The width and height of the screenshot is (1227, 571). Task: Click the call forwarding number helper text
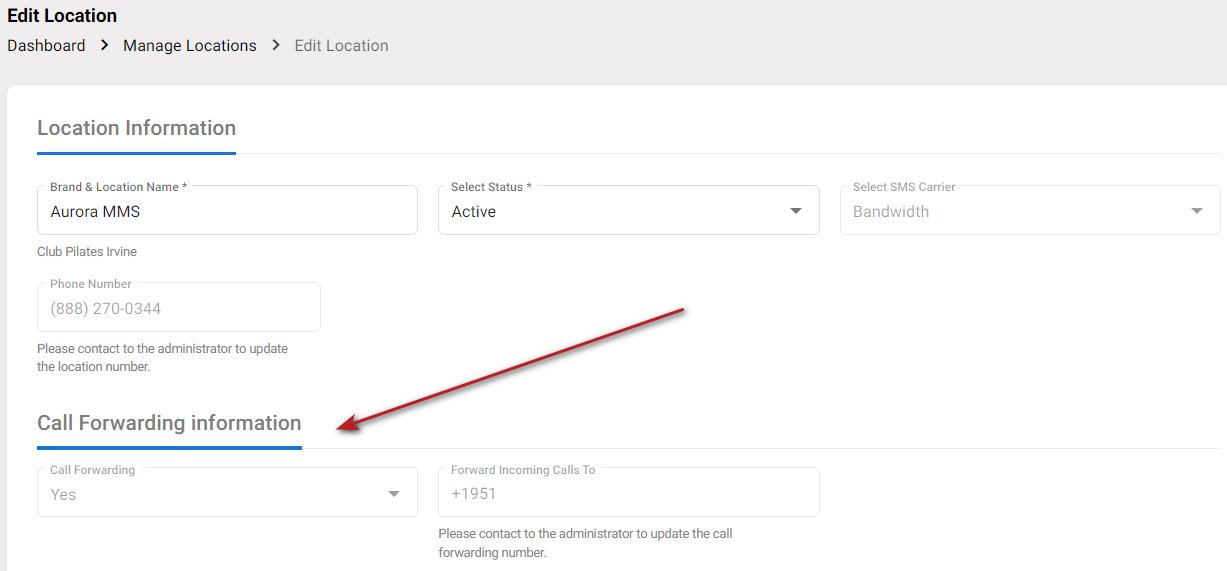click(x=585, y=543)
